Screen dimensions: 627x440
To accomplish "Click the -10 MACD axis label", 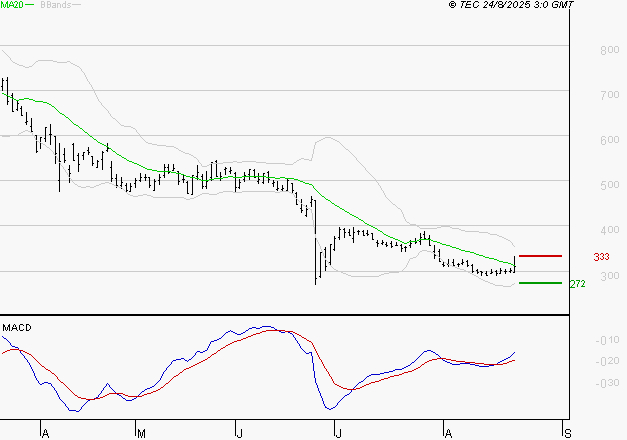I will tap(607, 341).
